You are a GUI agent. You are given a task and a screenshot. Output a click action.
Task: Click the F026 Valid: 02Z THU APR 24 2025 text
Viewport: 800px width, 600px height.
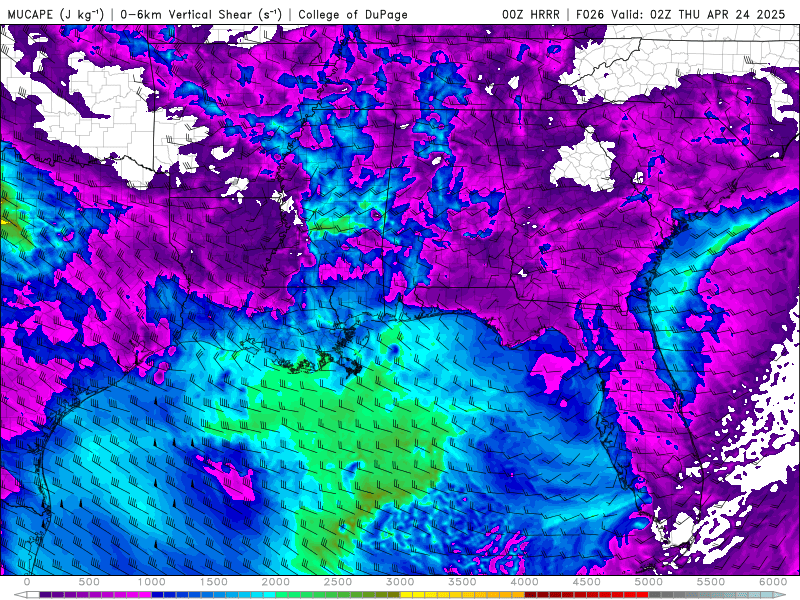(680, 14)
